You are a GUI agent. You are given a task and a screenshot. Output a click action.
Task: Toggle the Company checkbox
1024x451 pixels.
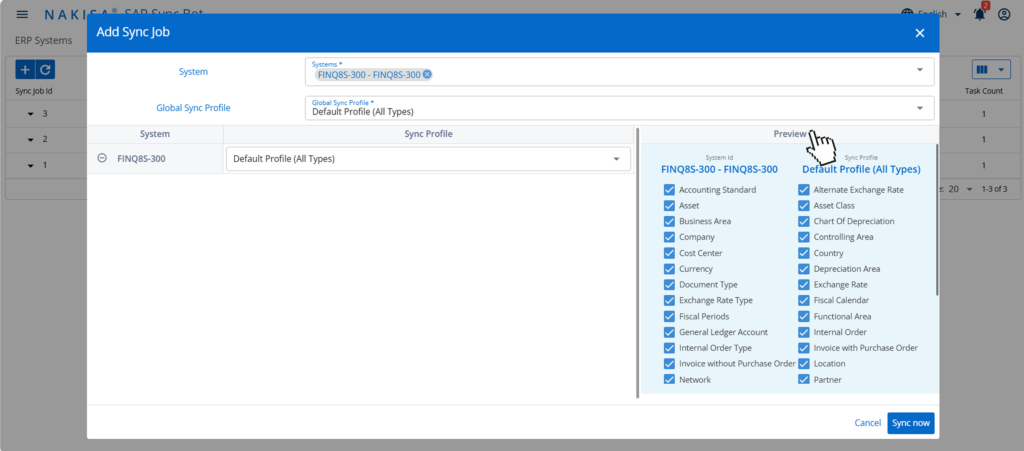pos(669,237)
